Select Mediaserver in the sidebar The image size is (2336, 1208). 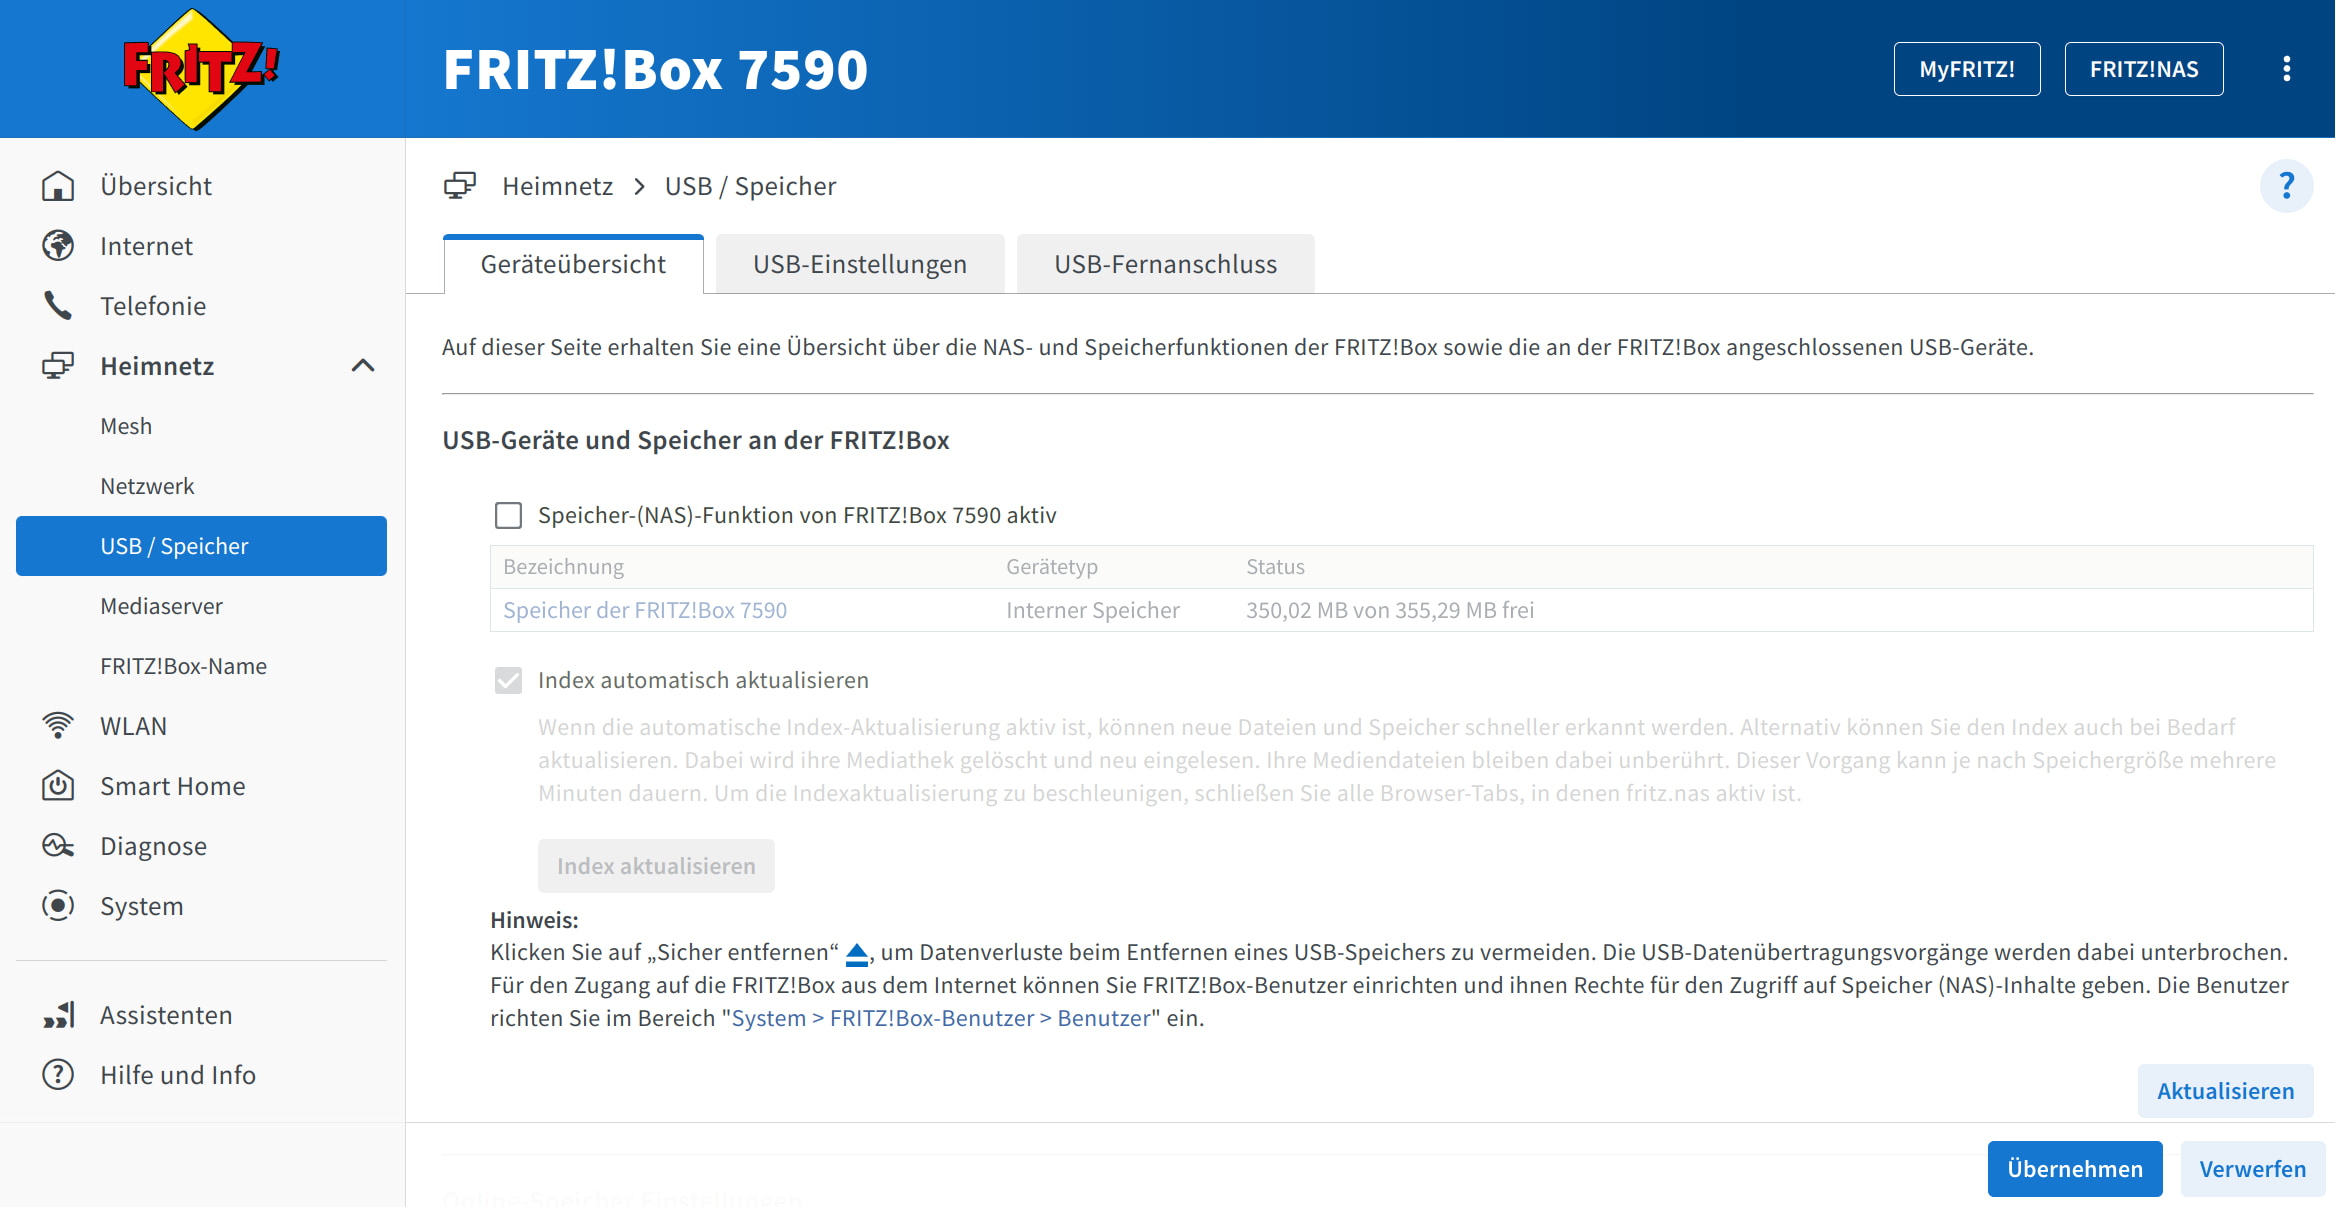point(162,606)
